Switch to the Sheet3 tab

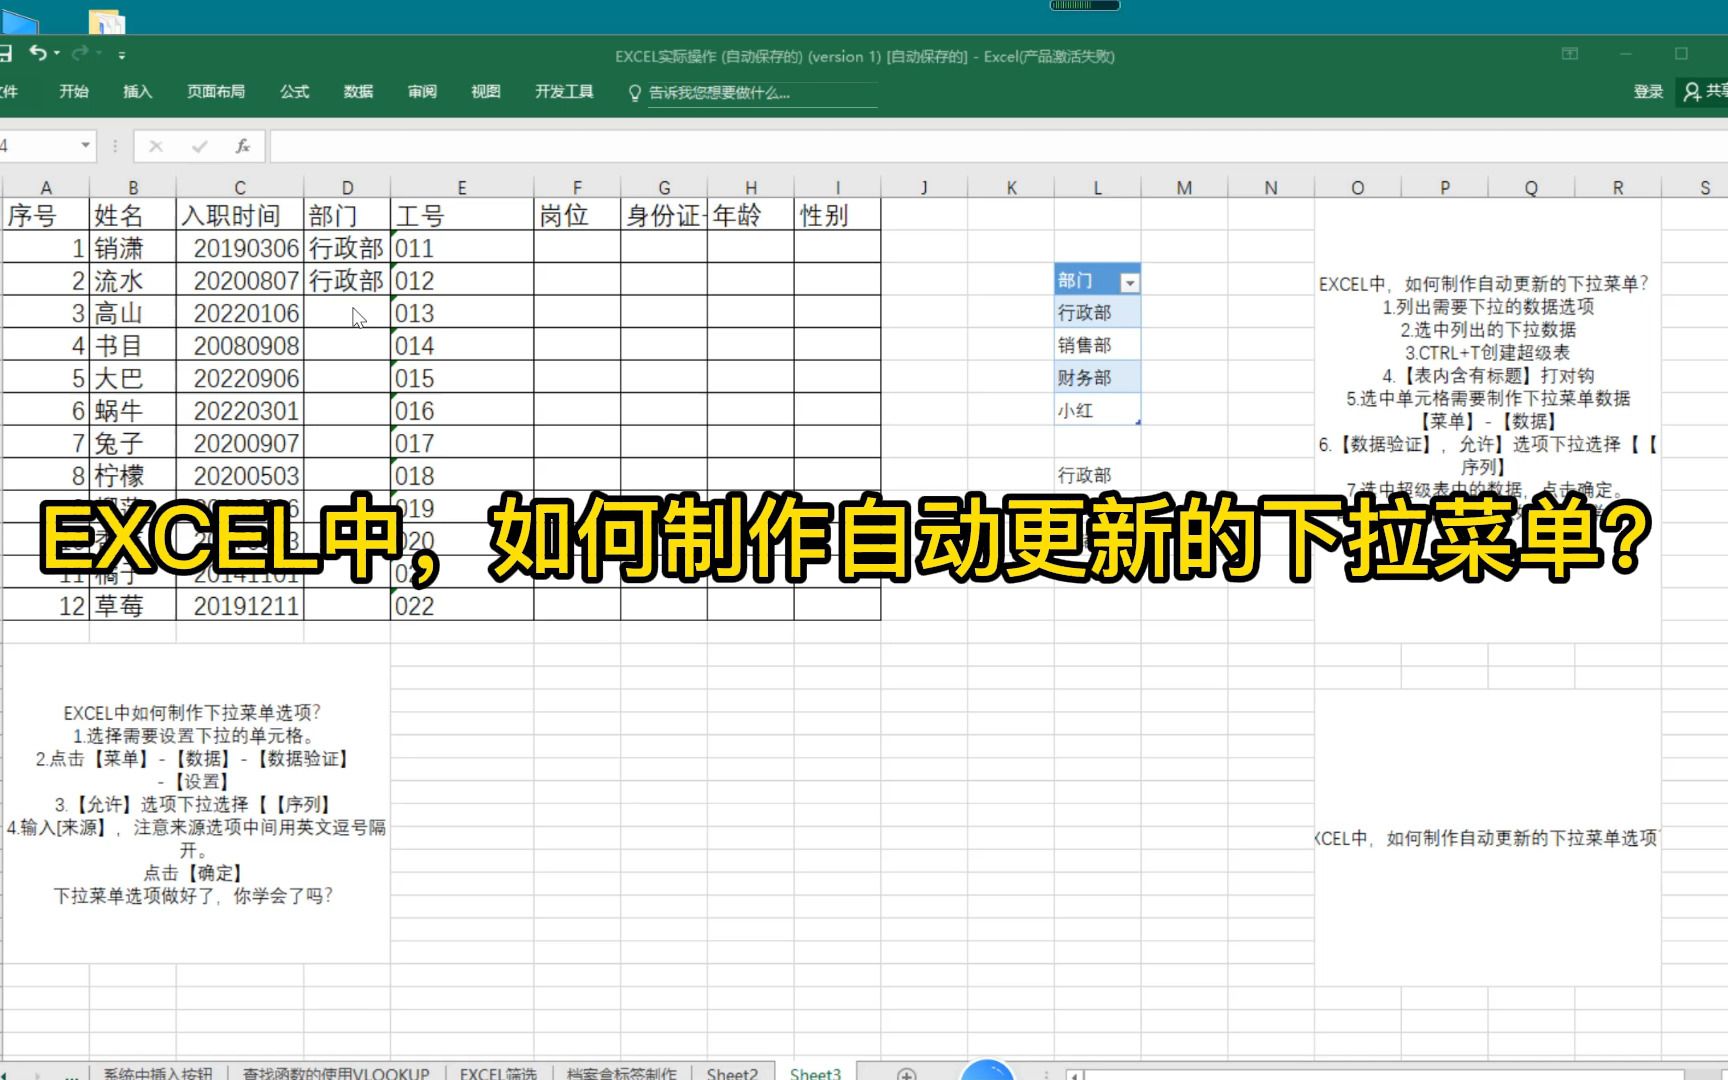tap(815, 1073)
